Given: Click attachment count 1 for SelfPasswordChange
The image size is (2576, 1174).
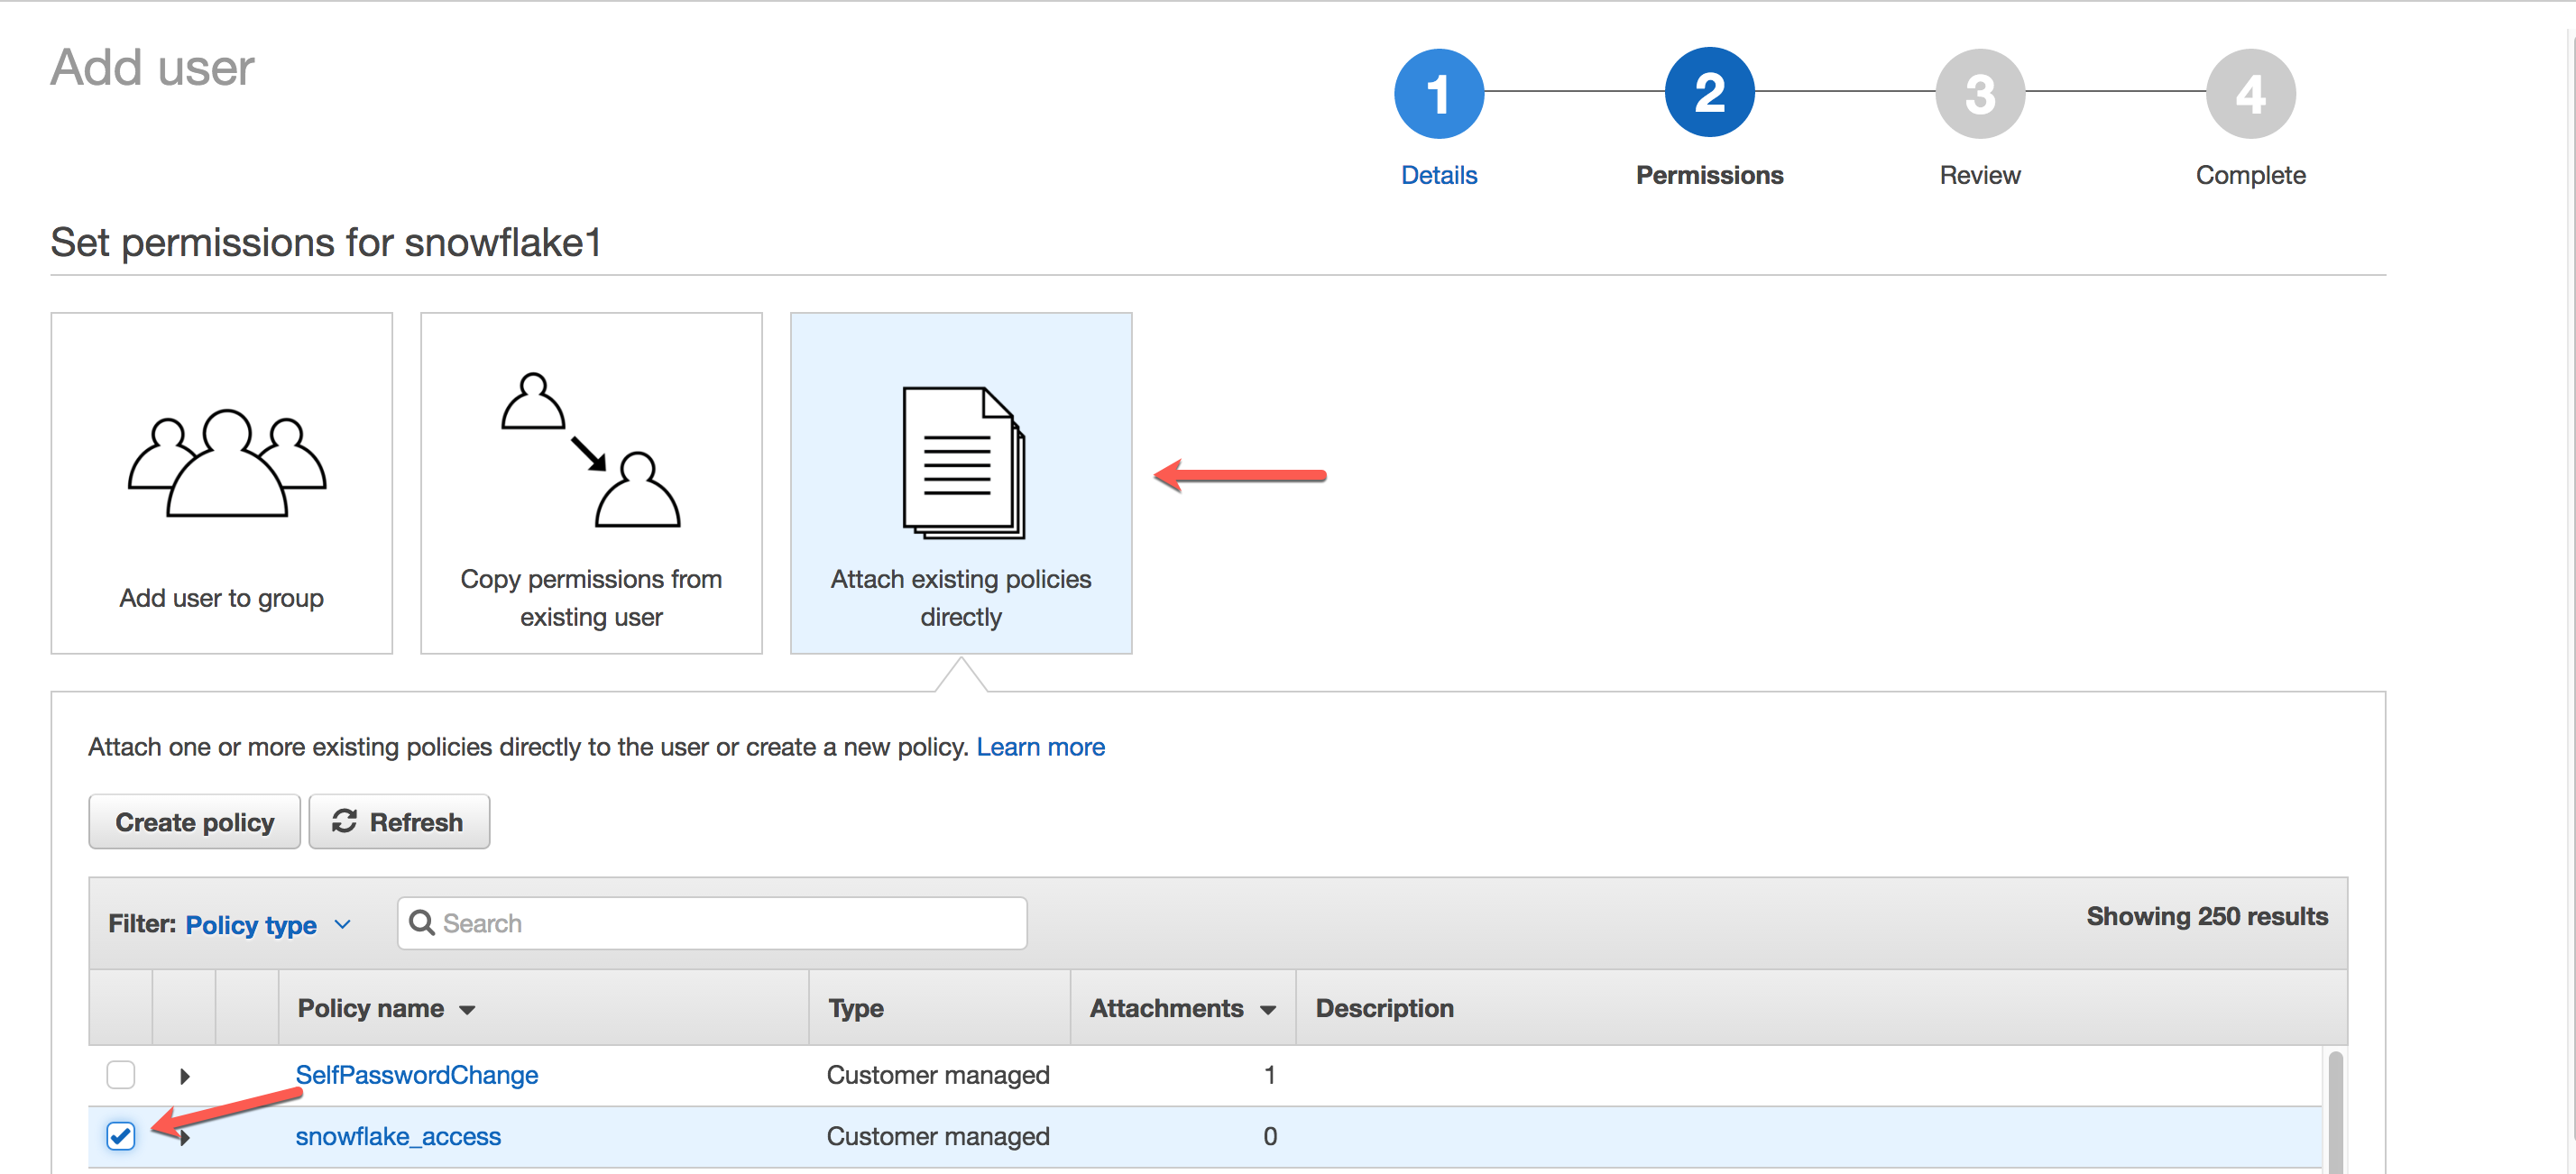Looking at the screenshot, I should 1269,1075.
